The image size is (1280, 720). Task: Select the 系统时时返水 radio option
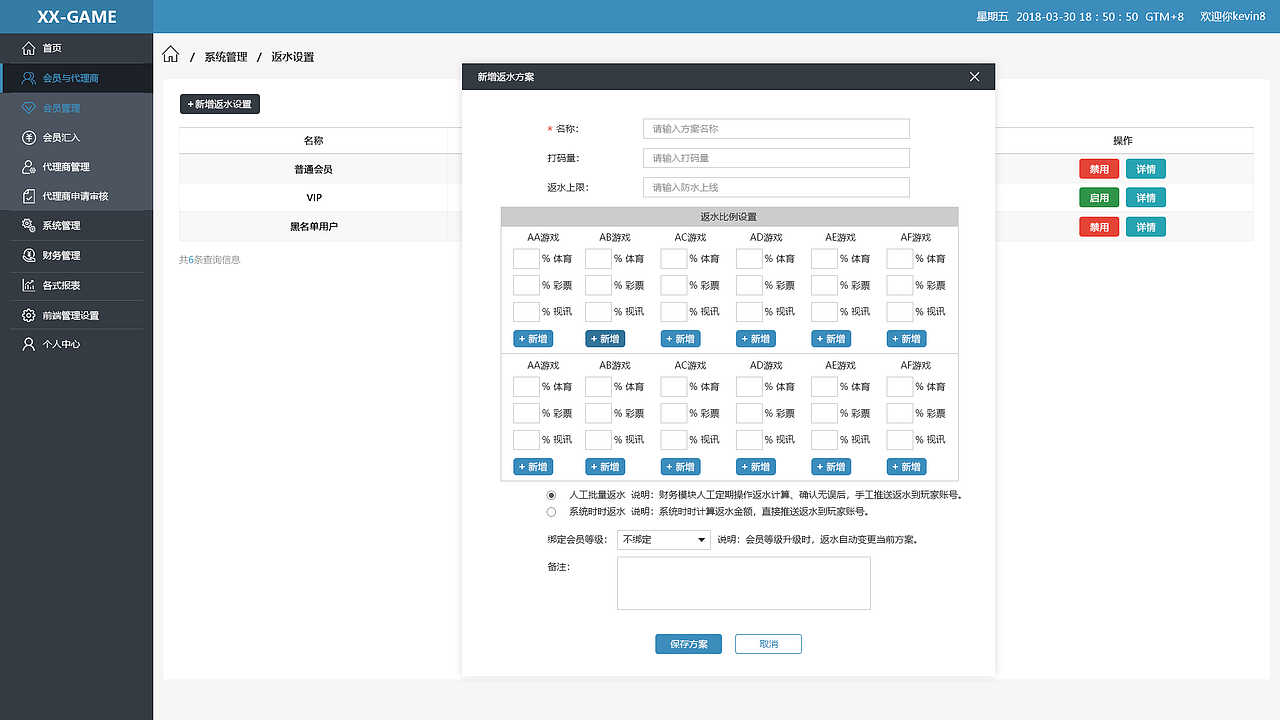tap(551, 512)
